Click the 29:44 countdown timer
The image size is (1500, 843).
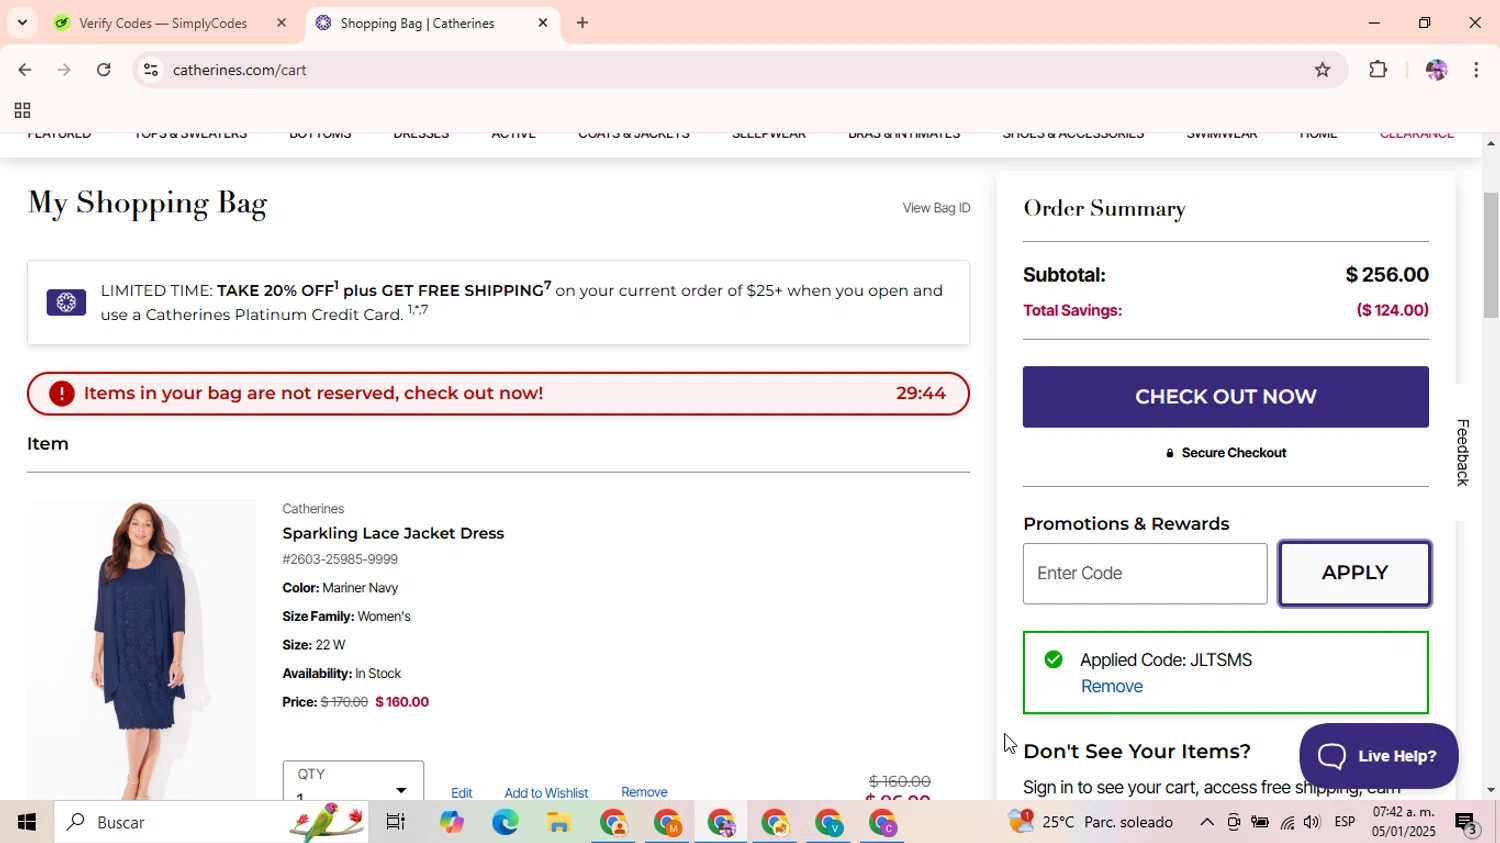(921, 393)
